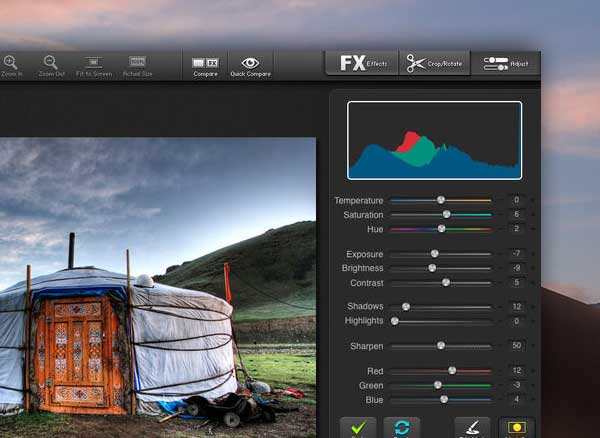Screen dimensions: 600x438
Task: Click the Green value field showing -3
Action: [x=517, y=385]
